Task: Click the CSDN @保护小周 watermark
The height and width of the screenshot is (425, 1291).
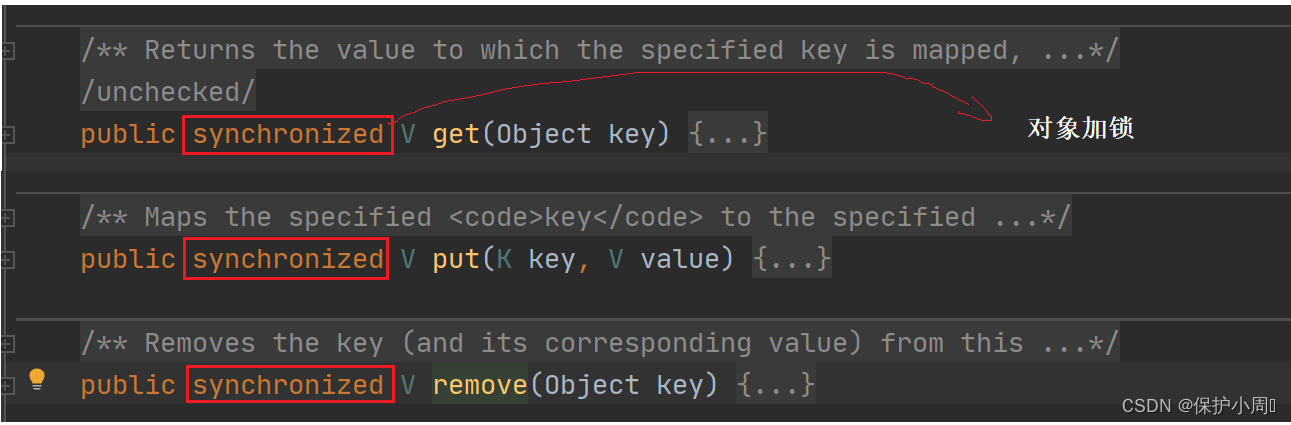Action: 1199,405
